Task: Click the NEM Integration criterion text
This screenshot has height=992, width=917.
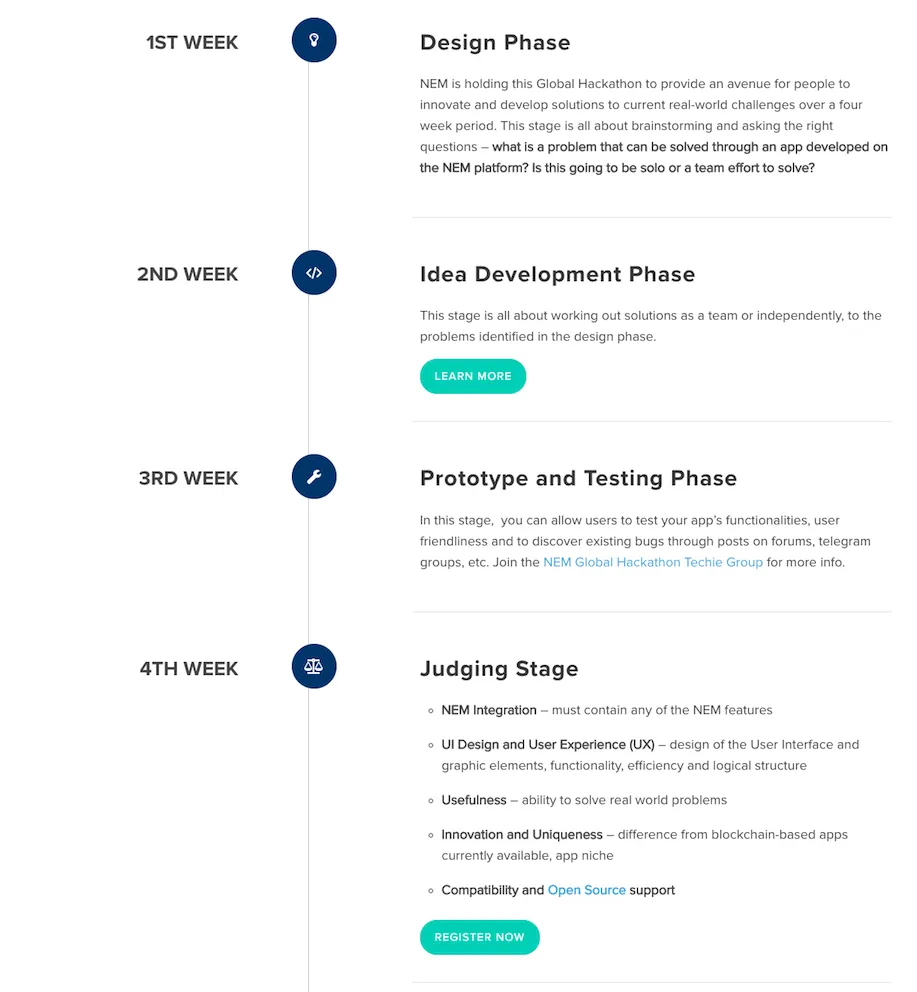Action: (489, 710)
